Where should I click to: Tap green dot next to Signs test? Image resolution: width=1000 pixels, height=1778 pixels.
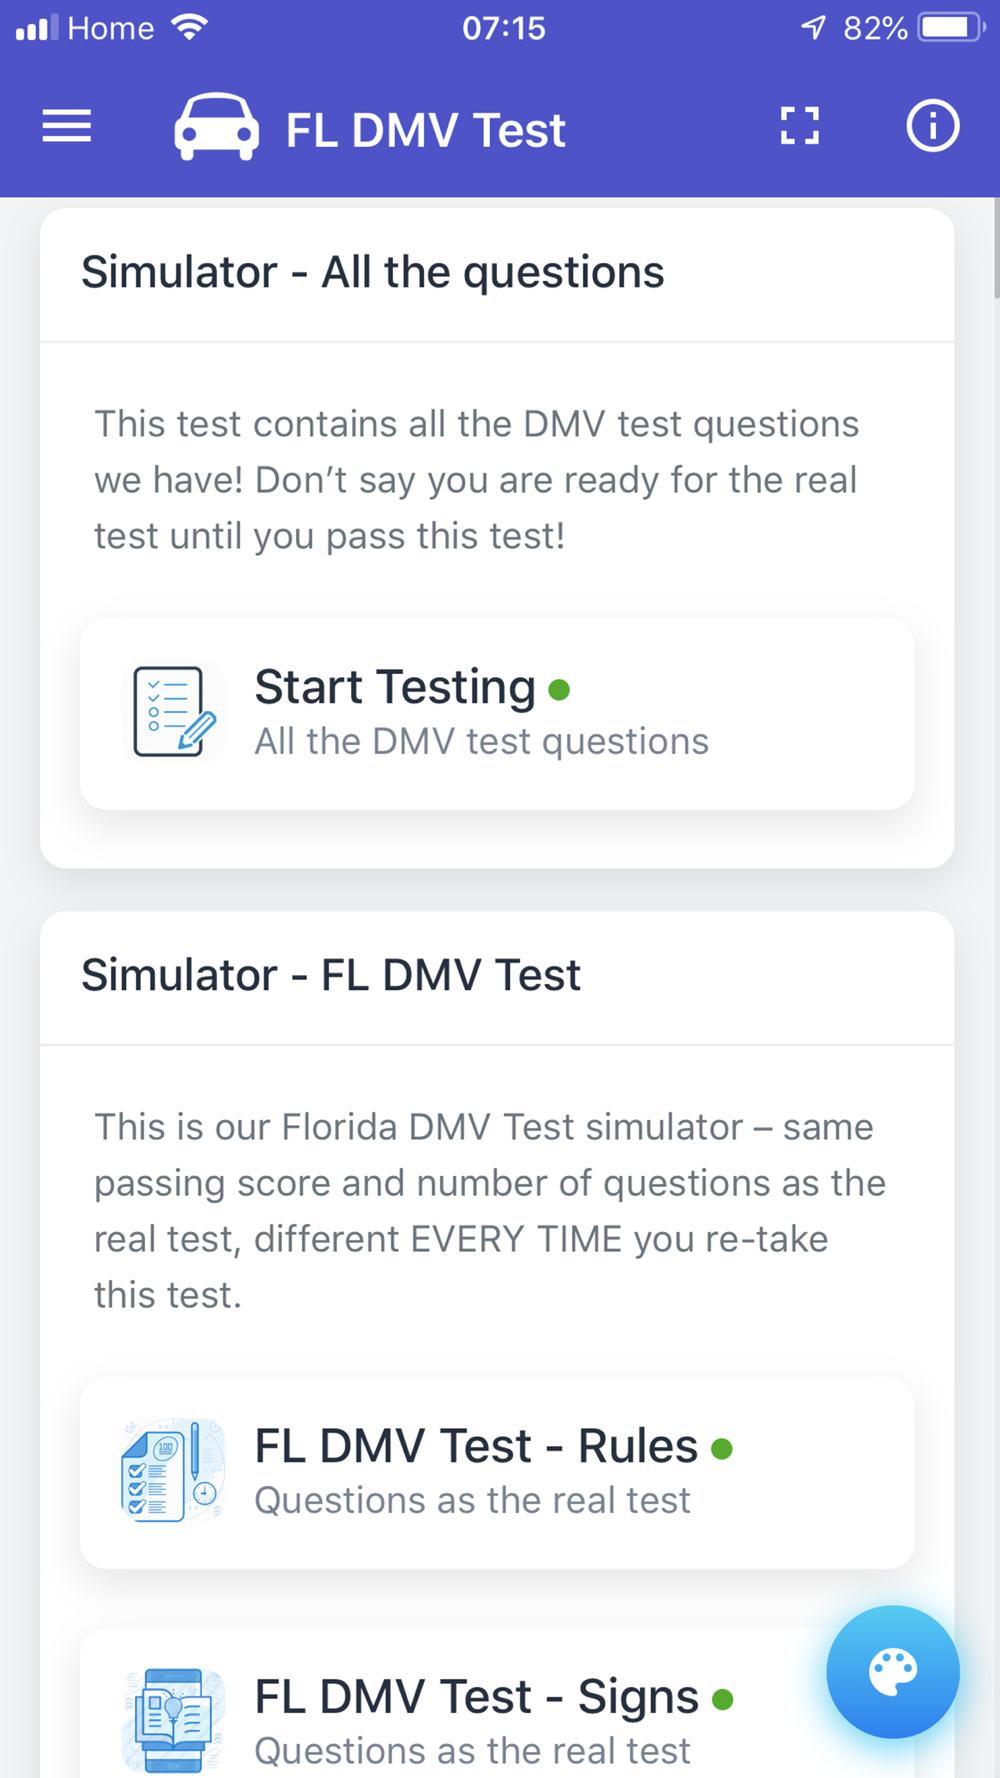tap(723, 1699)
